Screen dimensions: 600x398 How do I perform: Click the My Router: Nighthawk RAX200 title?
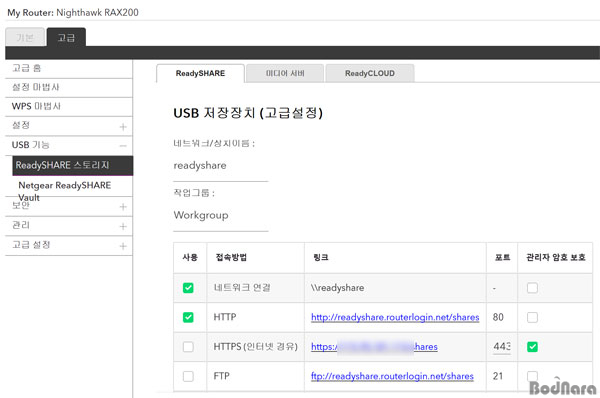click(73, 13)
